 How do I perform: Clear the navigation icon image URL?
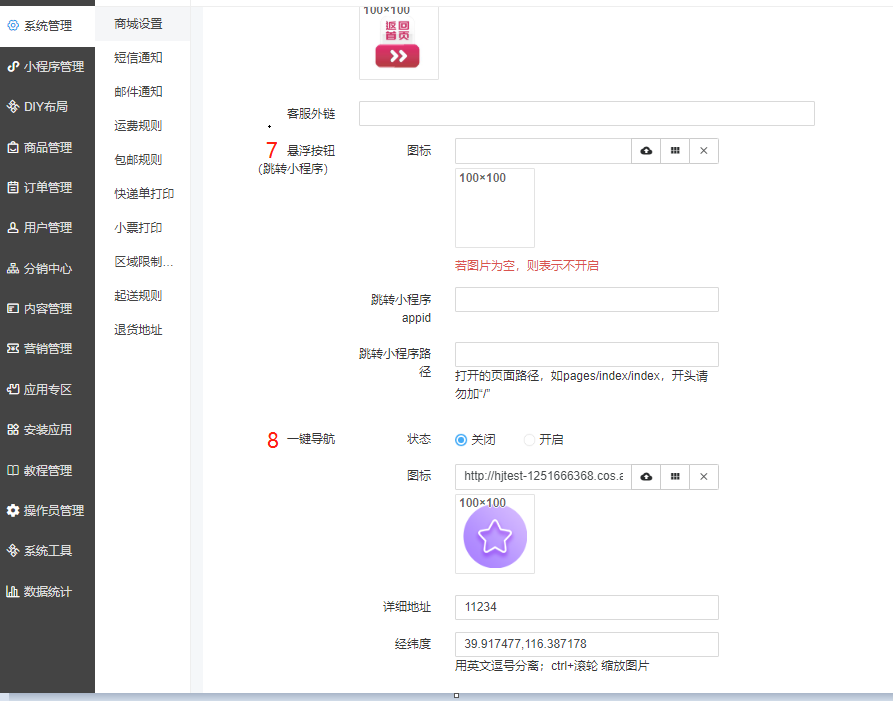point(703,477)
